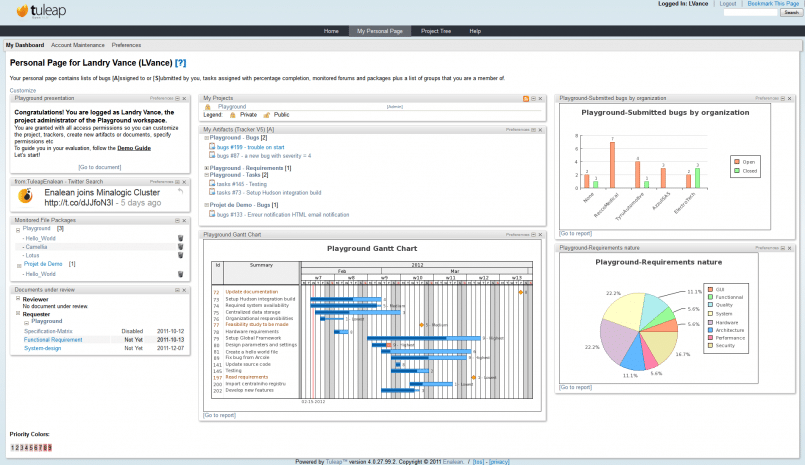The width and height of the screenshot is (805, 465).
Task: Open the [?] help link beside page title
Action: pyautogui.click(x=180, y=63)
